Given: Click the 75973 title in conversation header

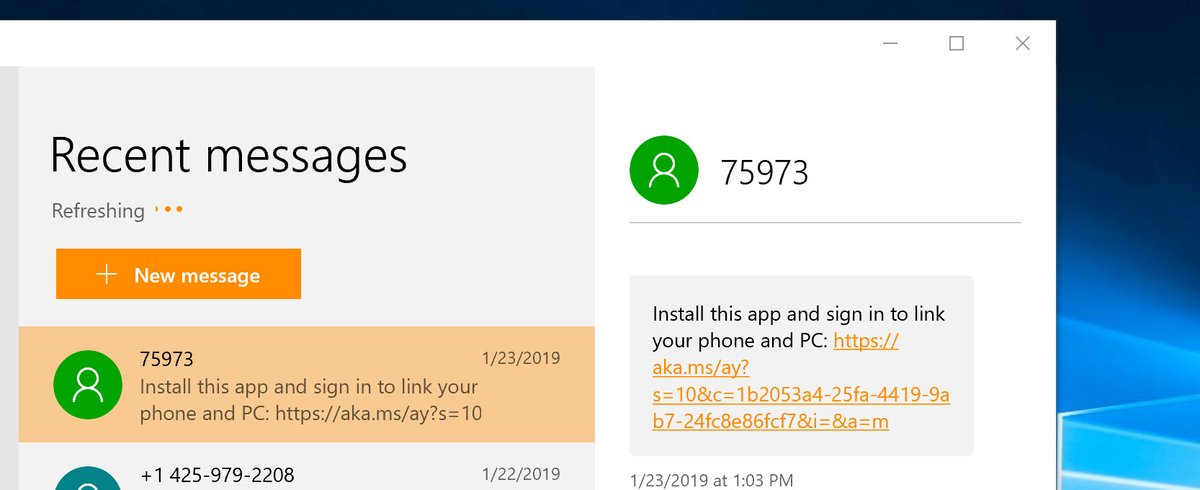Looking at the screenshot, I should pyautogui.click(x=764, y=173).
